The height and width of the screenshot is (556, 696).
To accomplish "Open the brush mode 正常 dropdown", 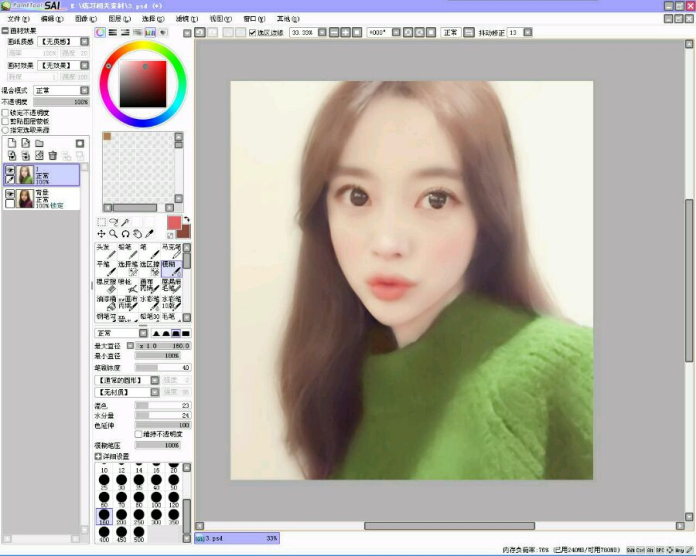I will click(x=143, y=333).
